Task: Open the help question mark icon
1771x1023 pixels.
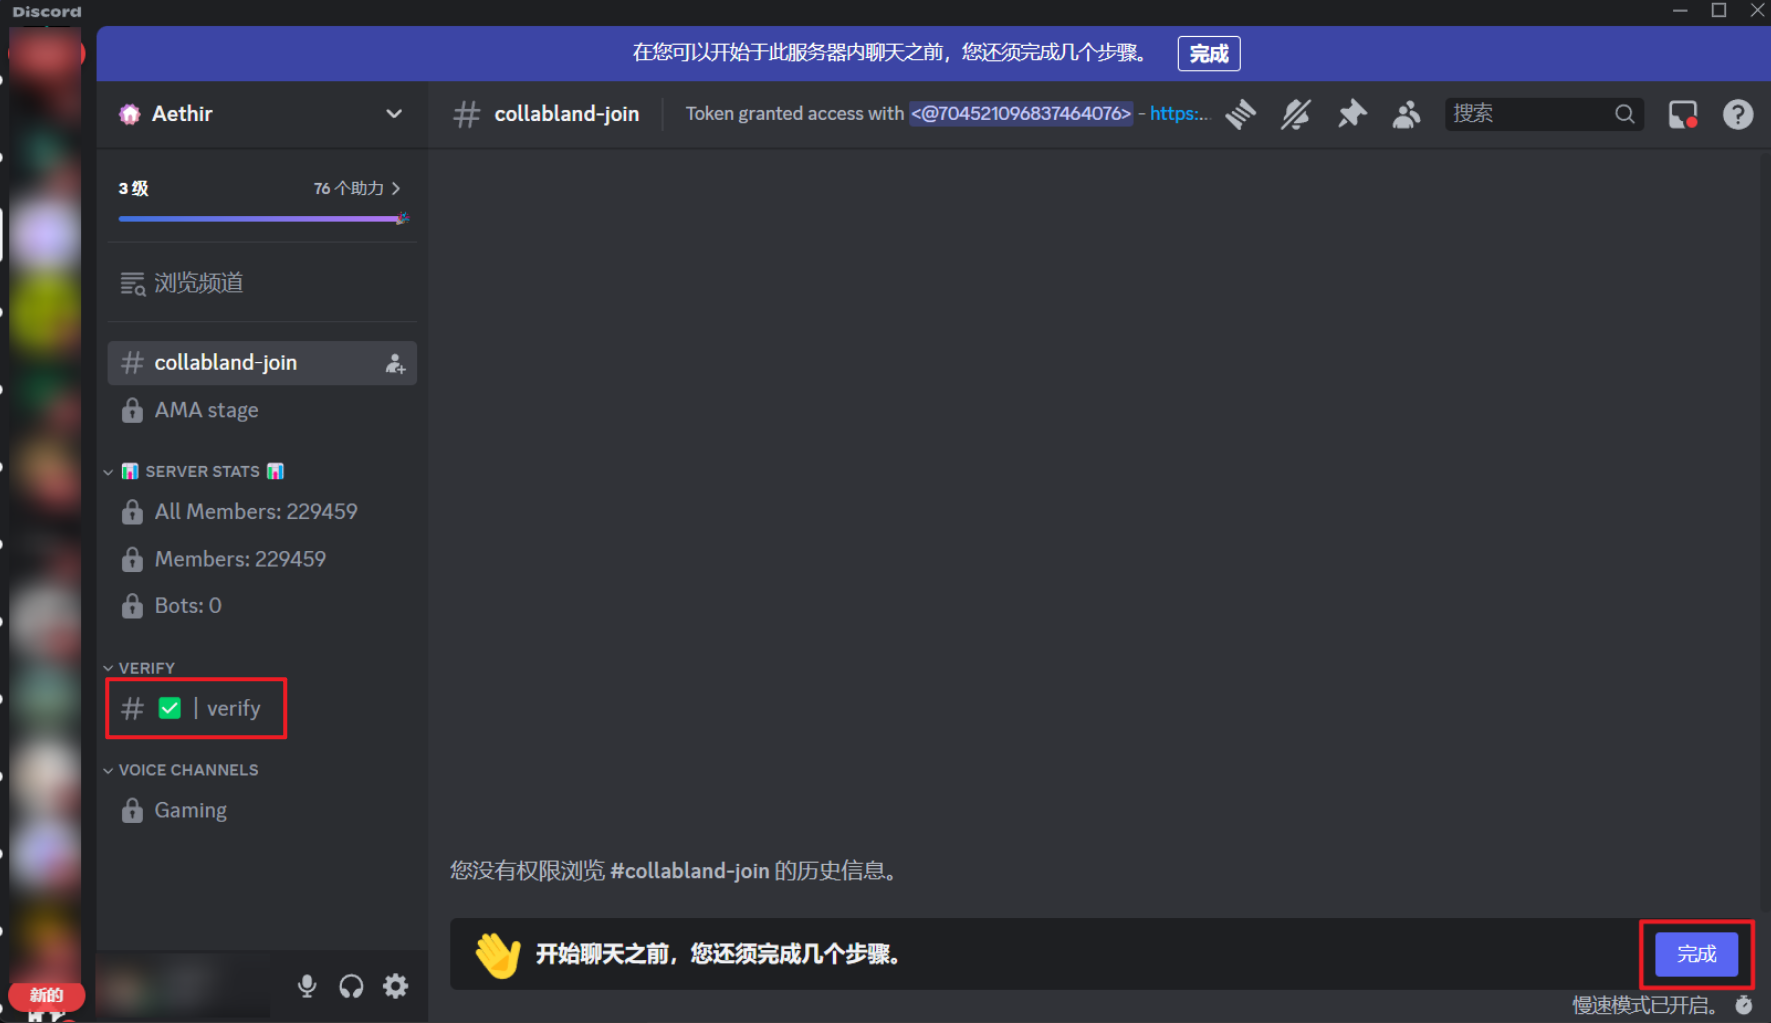Action: tap(1738, 114)
